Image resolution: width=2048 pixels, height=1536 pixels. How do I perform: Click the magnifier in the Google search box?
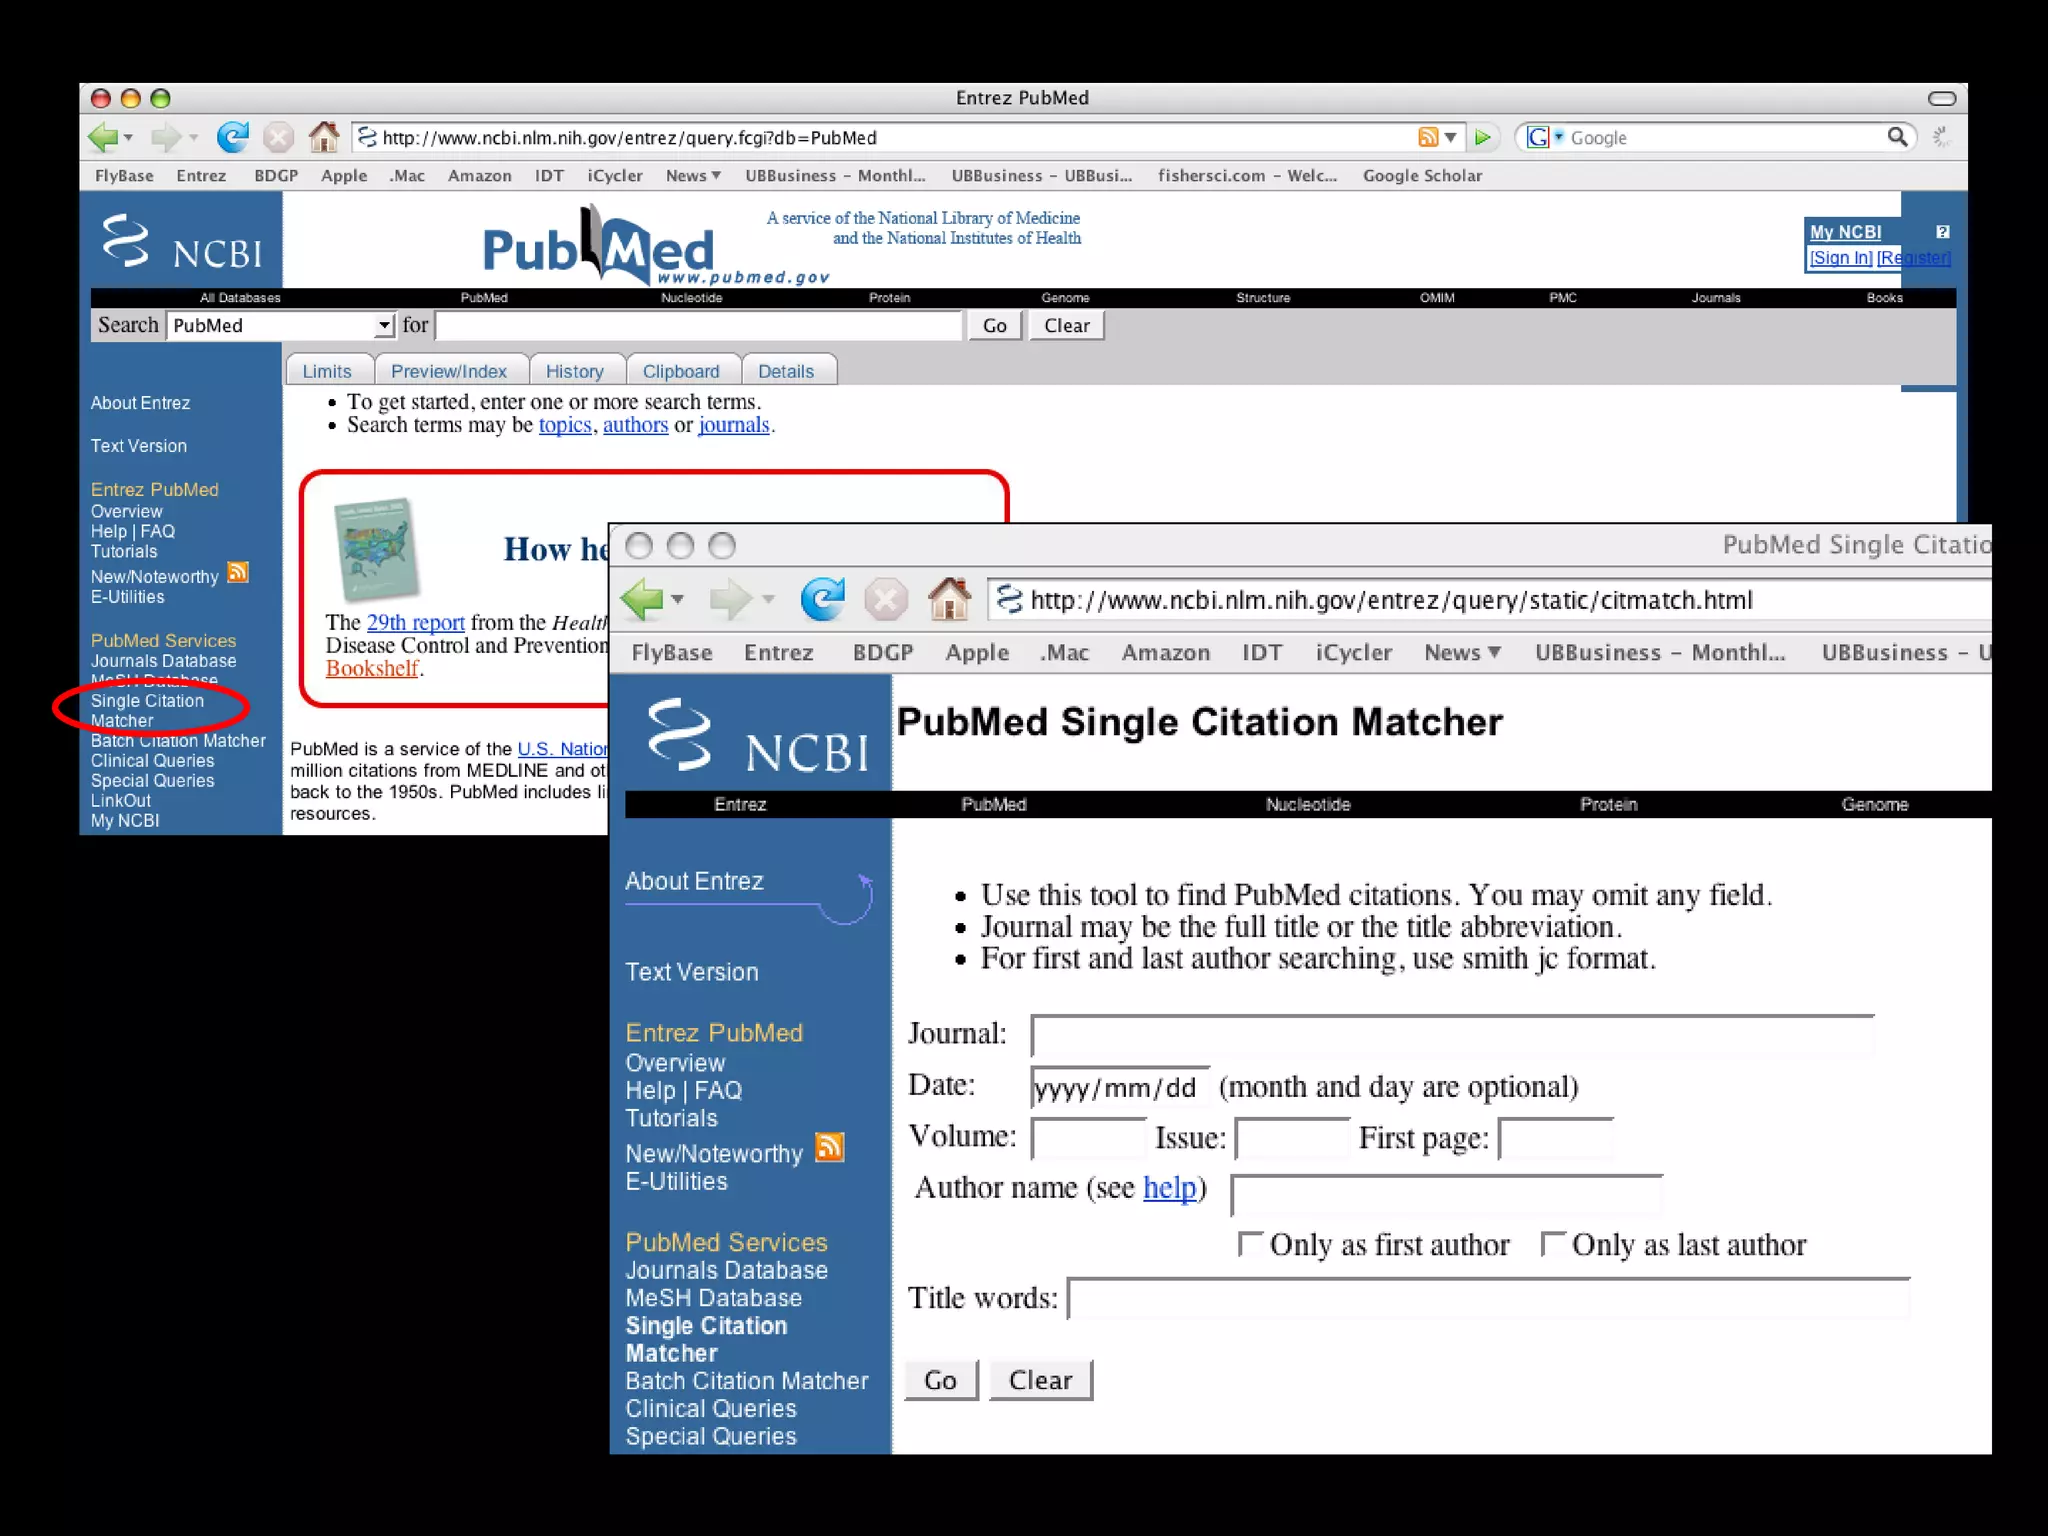(x=1896, y=137)
